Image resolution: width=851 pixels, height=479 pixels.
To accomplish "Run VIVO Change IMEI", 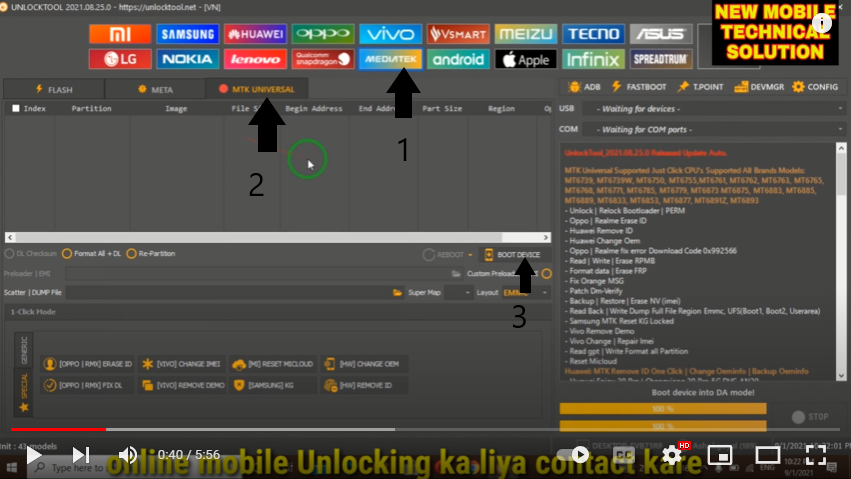I will click(181, 363).
